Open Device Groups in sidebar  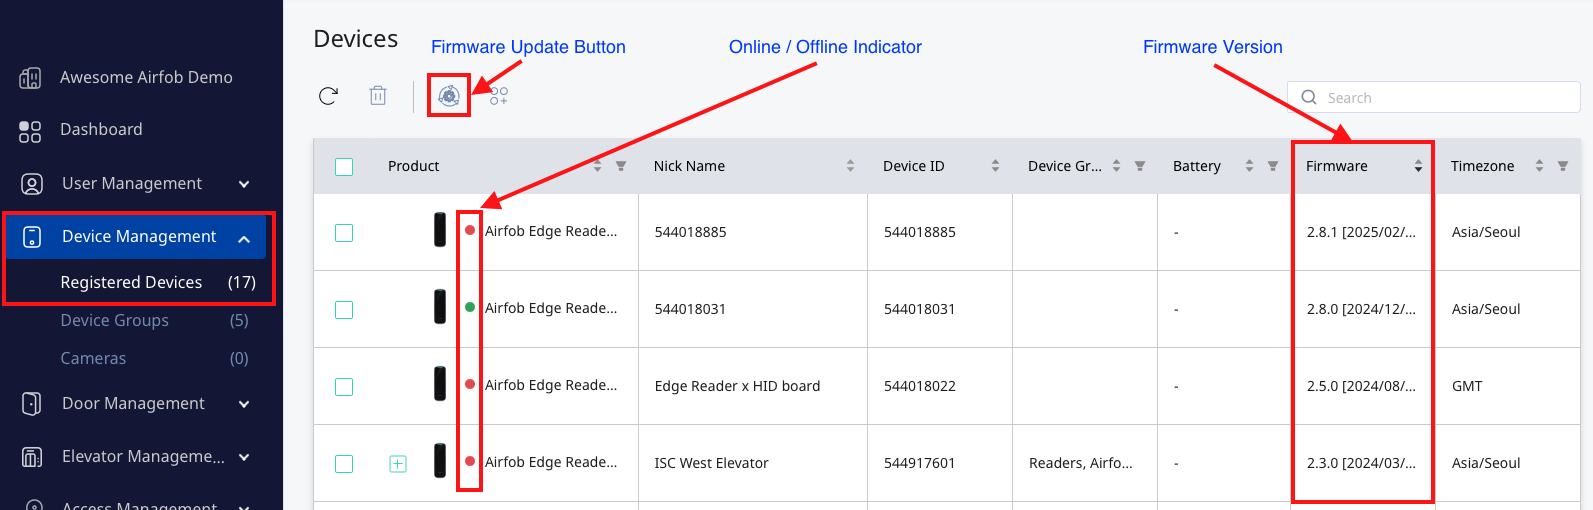[115, 321]
